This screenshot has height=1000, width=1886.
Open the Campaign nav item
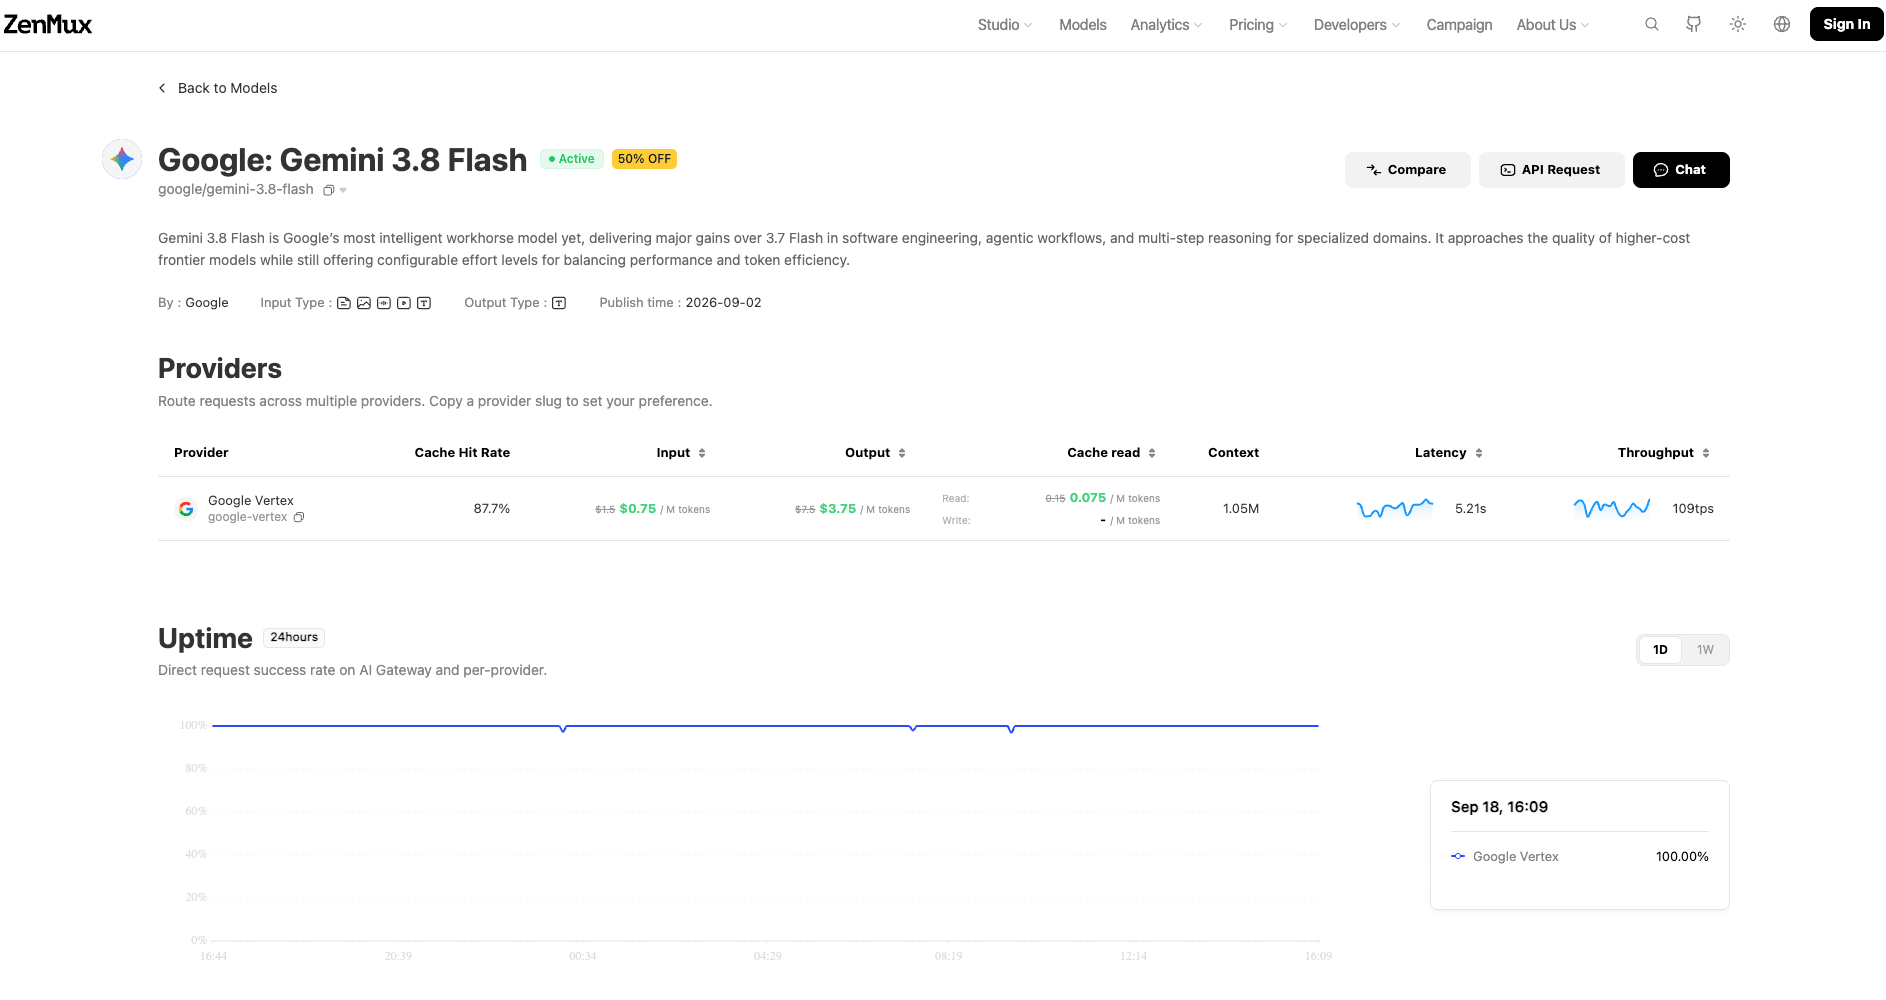click(x=1459, y=25)
